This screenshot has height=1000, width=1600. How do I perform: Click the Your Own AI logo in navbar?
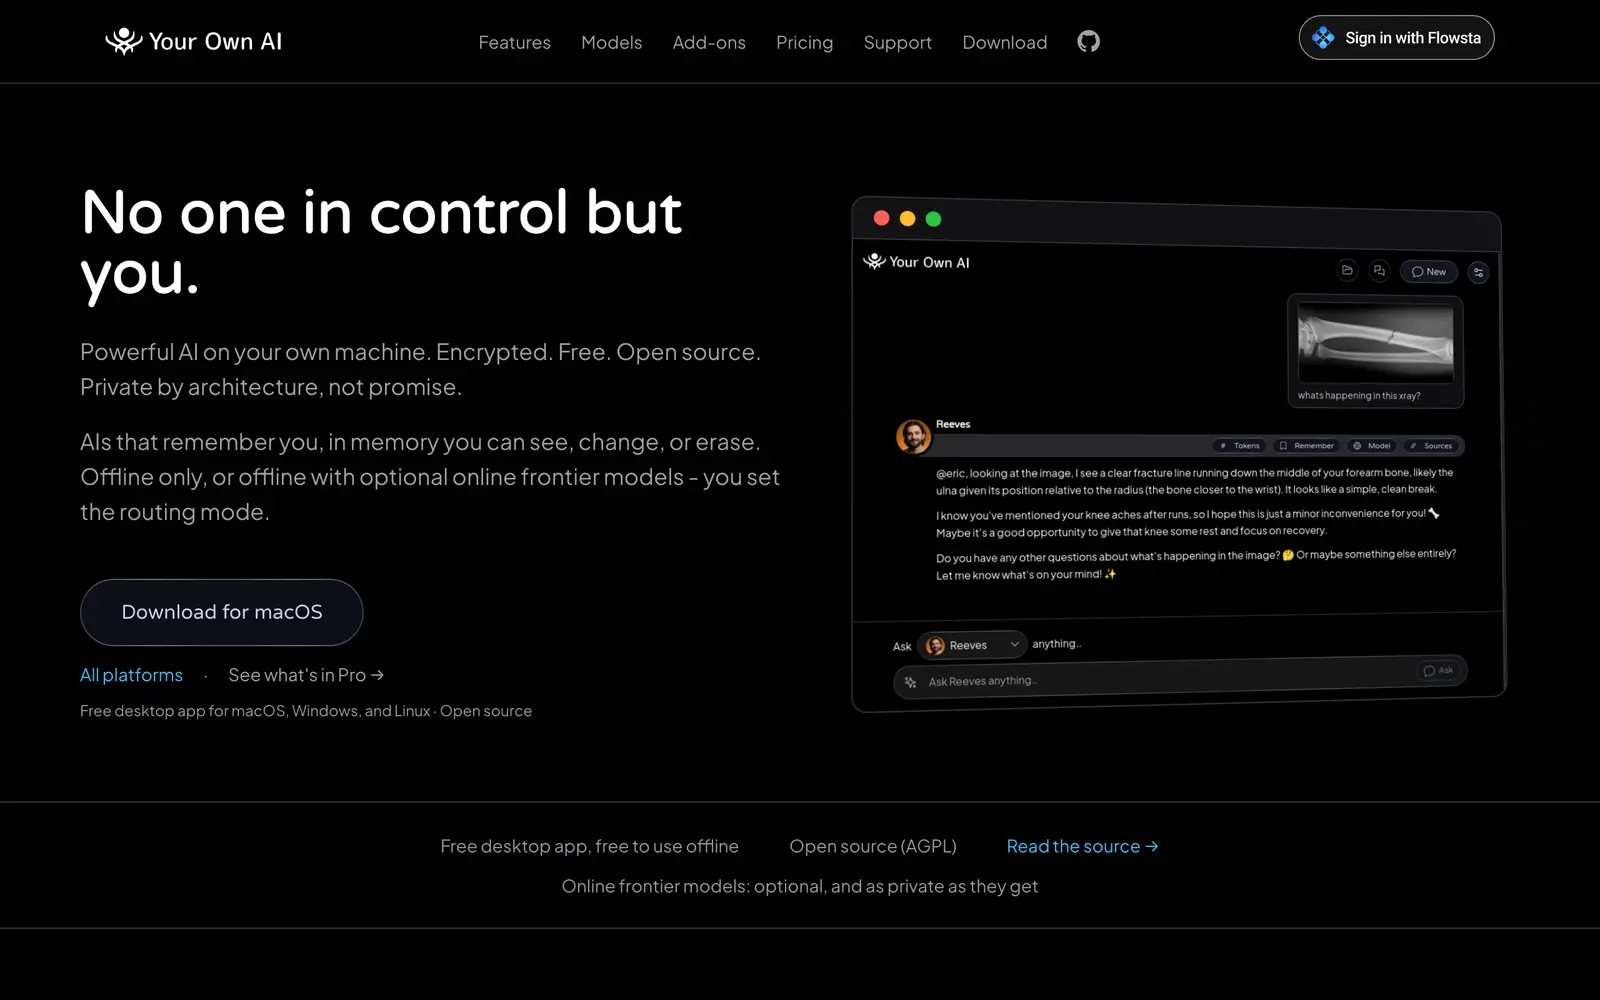coord(194,41)
